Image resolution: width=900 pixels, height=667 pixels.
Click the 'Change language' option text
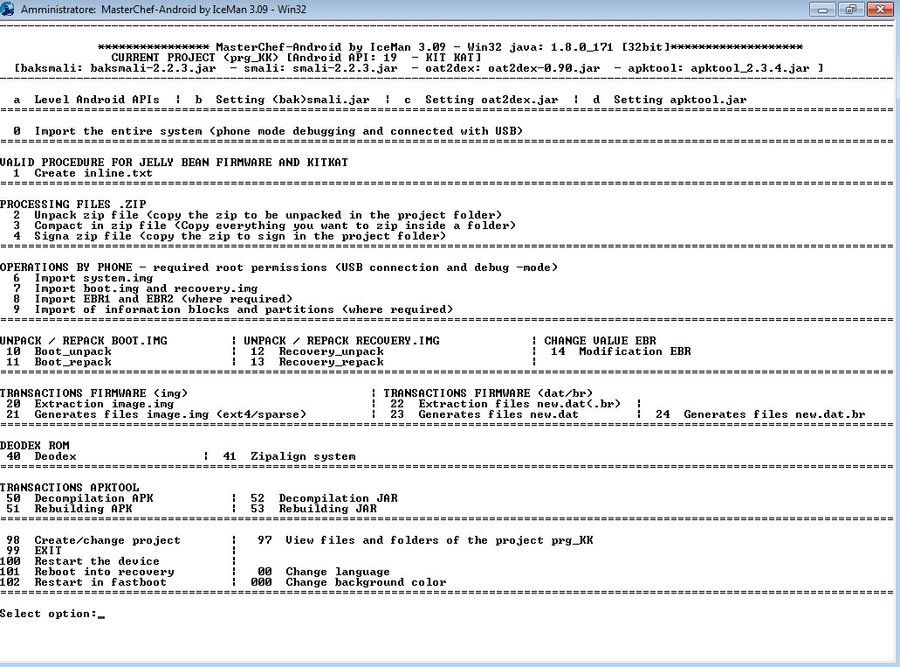click(x=338, y=571)
